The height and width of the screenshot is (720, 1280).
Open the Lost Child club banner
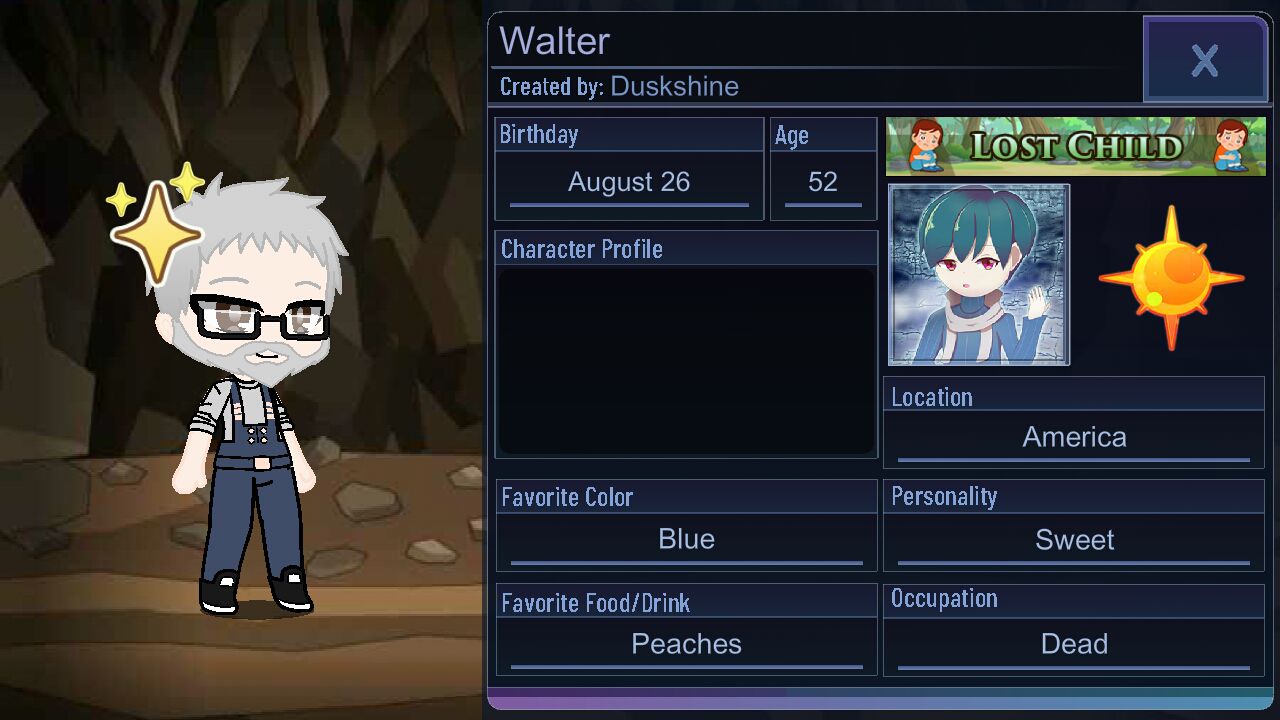coord(1076,146)
